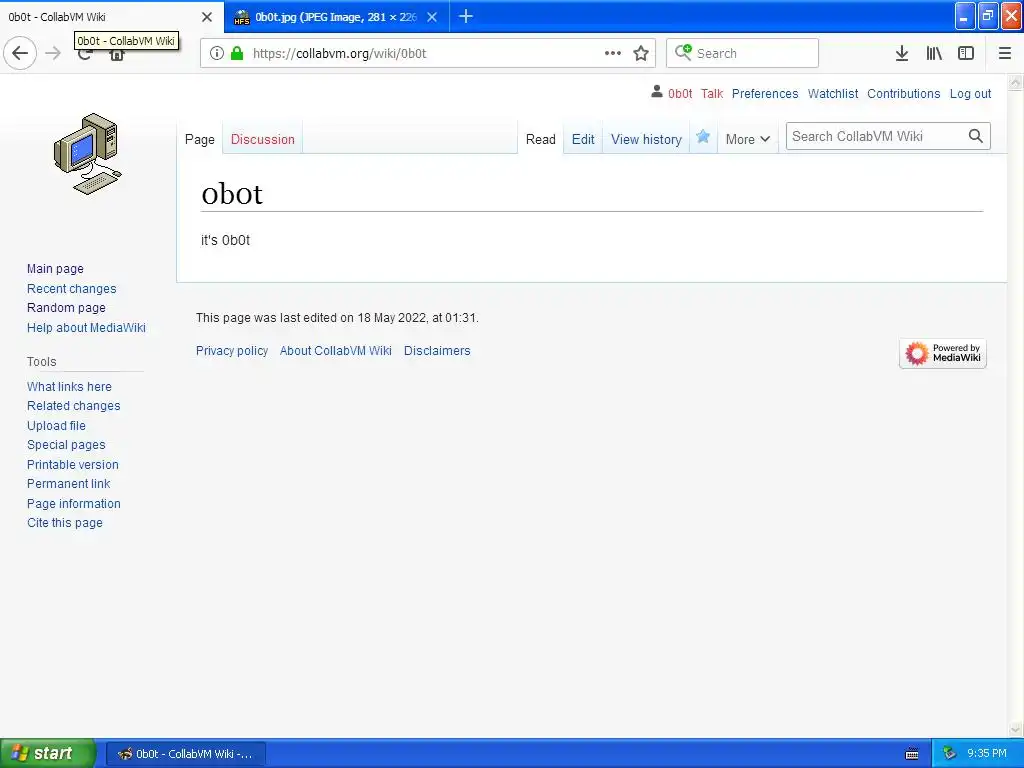The image size is (1024, 768).
Task: Click the keyboard icon on taskbar
Action: click(x=912, y=754)
